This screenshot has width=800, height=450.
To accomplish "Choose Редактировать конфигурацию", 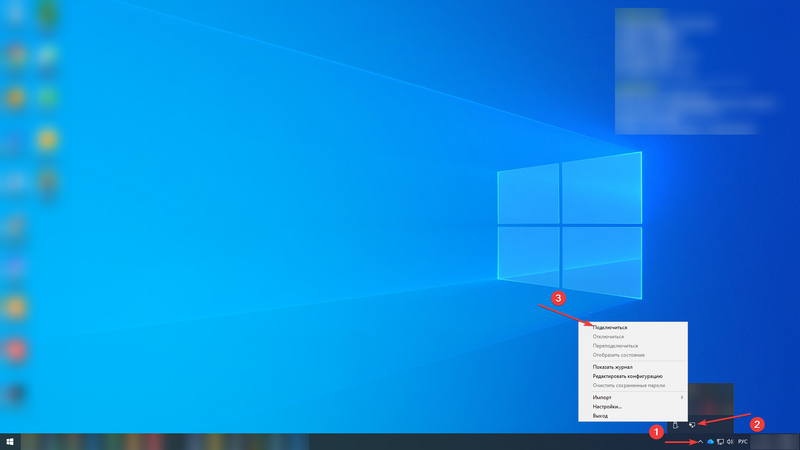I will pyautogui.click(x=627, y=376).
